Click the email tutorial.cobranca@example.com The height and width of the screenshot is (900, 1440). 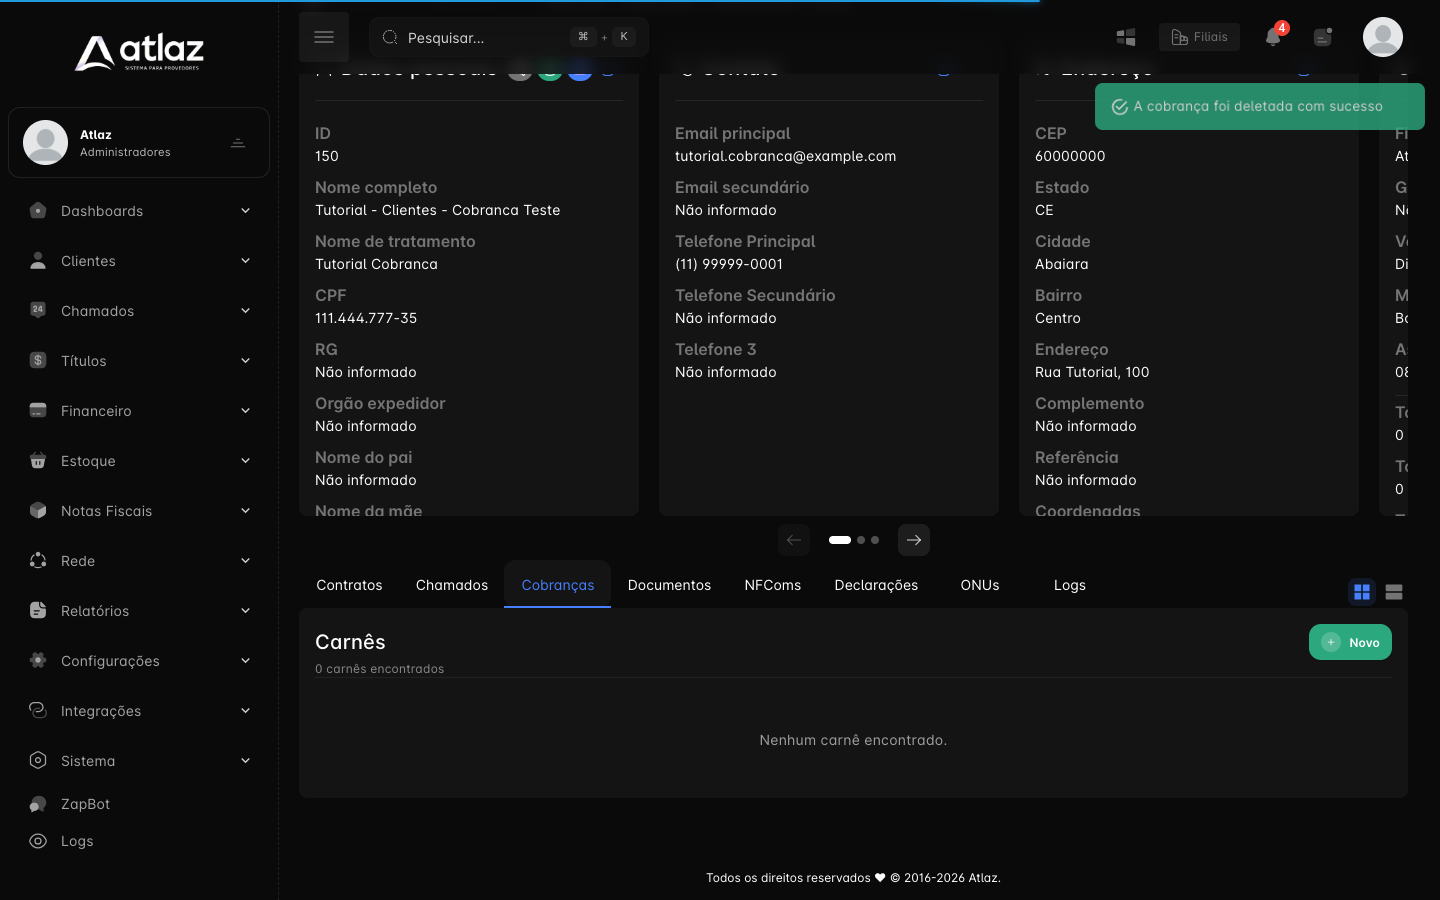(785, 156)
